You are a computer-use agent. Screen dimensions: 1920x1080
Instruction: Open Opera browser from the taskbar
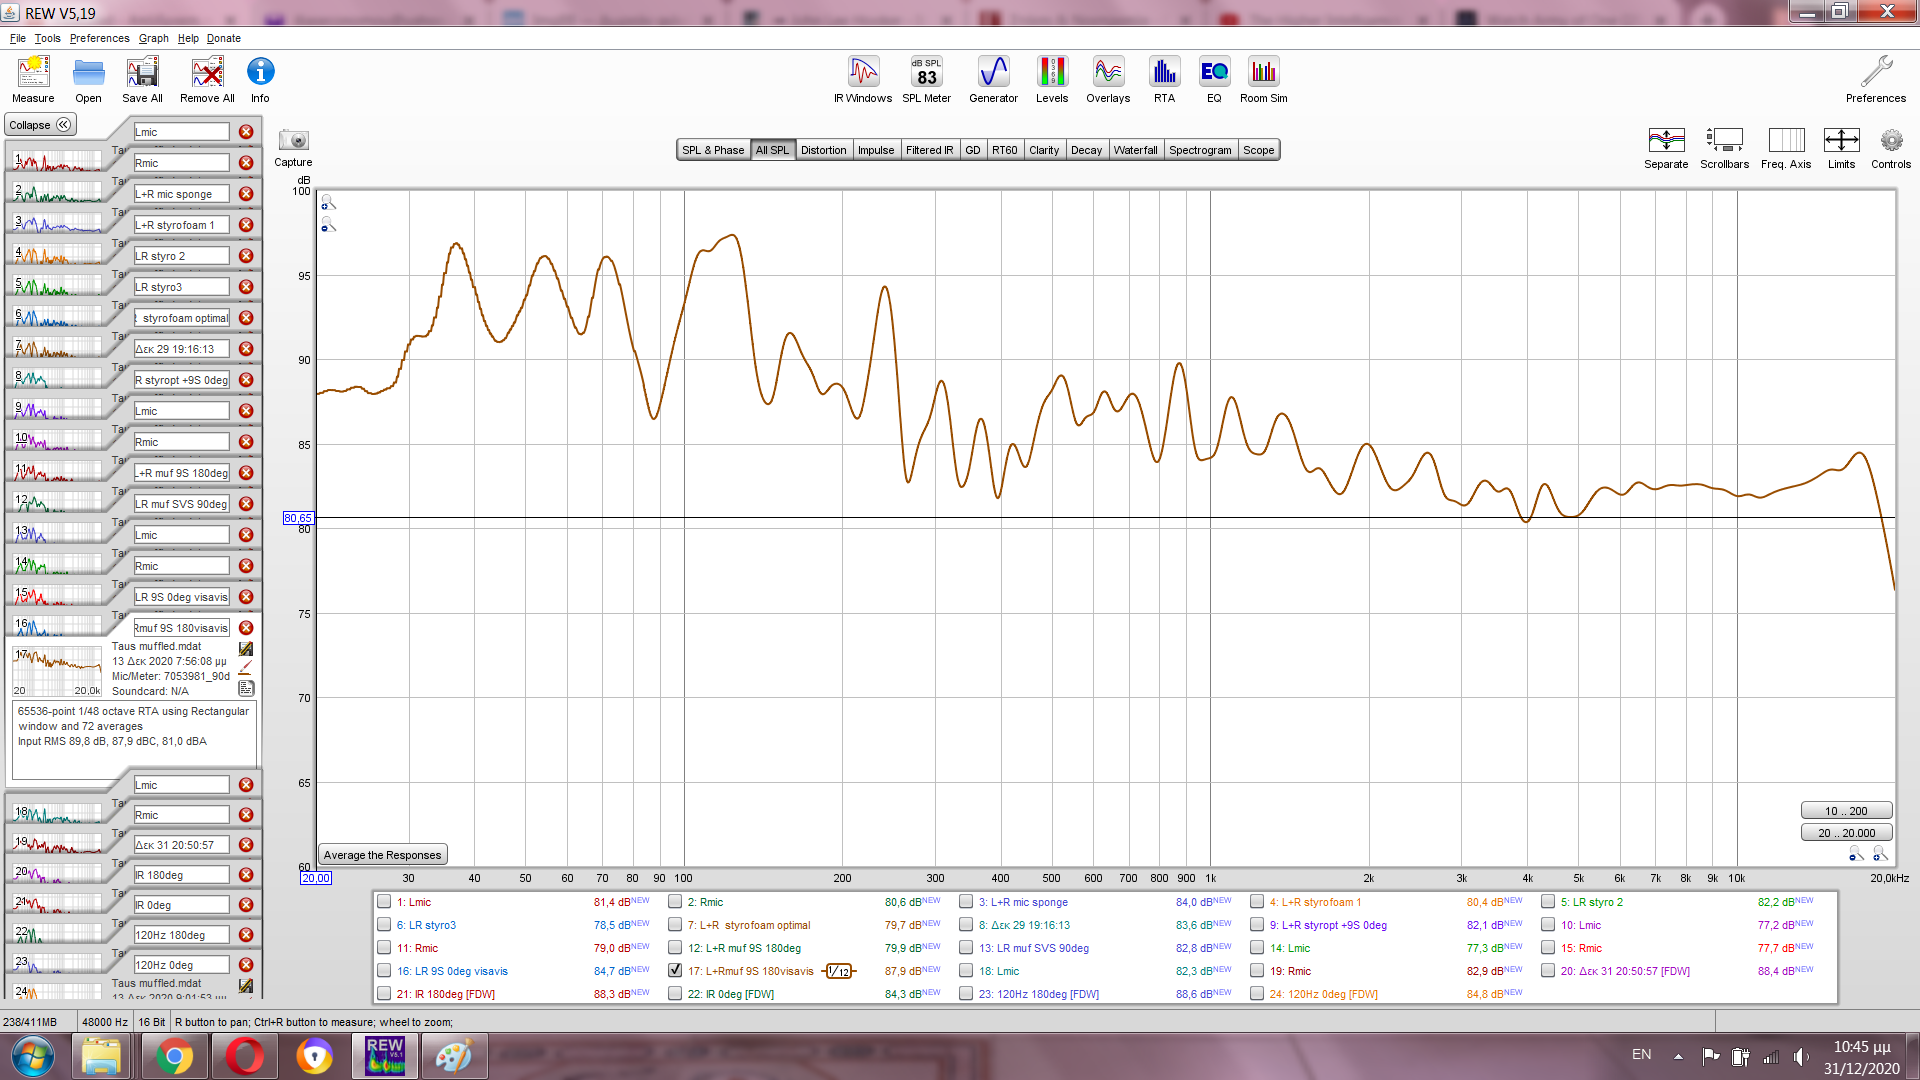(245, 1056)
